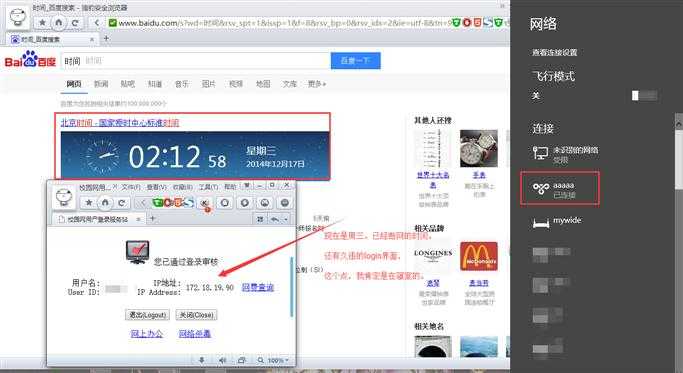Viewport: 683px width, 373px height.
Task: Click the red shield extension icon in address bar
Action: (x=467, y=22)
